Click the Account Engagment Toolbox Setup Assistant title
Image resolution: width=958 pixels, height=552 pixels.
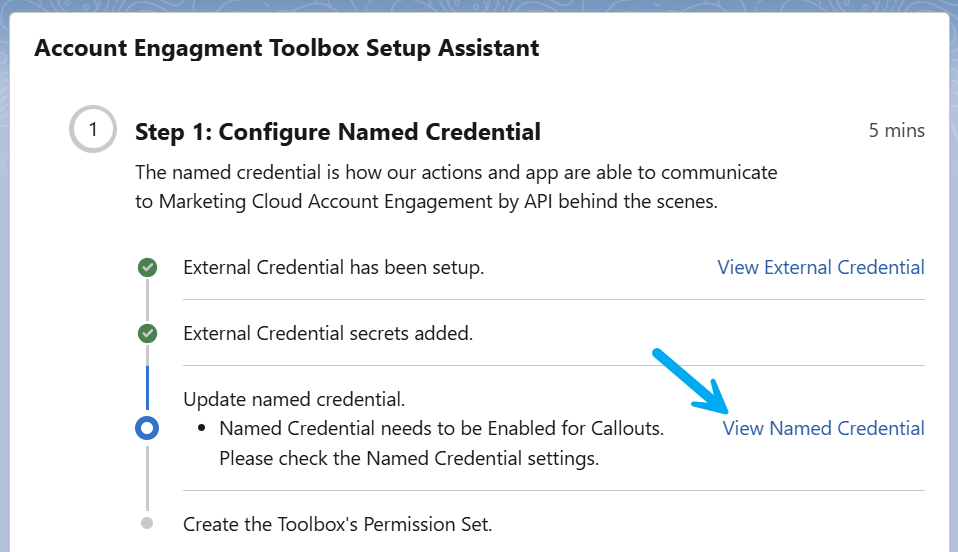[x=287, y=48]
